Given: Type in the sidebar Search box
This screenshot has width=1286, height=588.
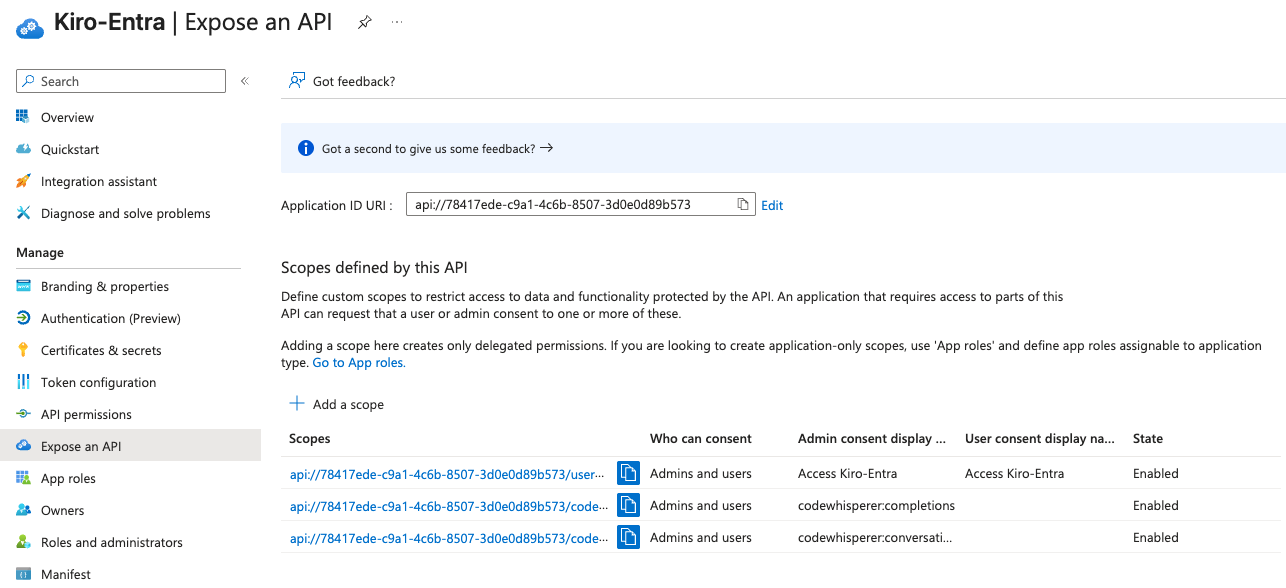Looking at the screenshot, I should [130, 81].
